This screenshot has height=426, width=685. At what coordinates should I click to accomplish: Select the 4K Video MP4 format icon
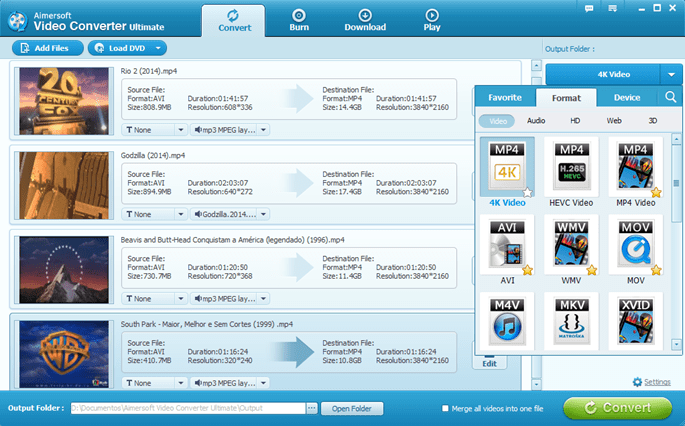pos(507,168)
